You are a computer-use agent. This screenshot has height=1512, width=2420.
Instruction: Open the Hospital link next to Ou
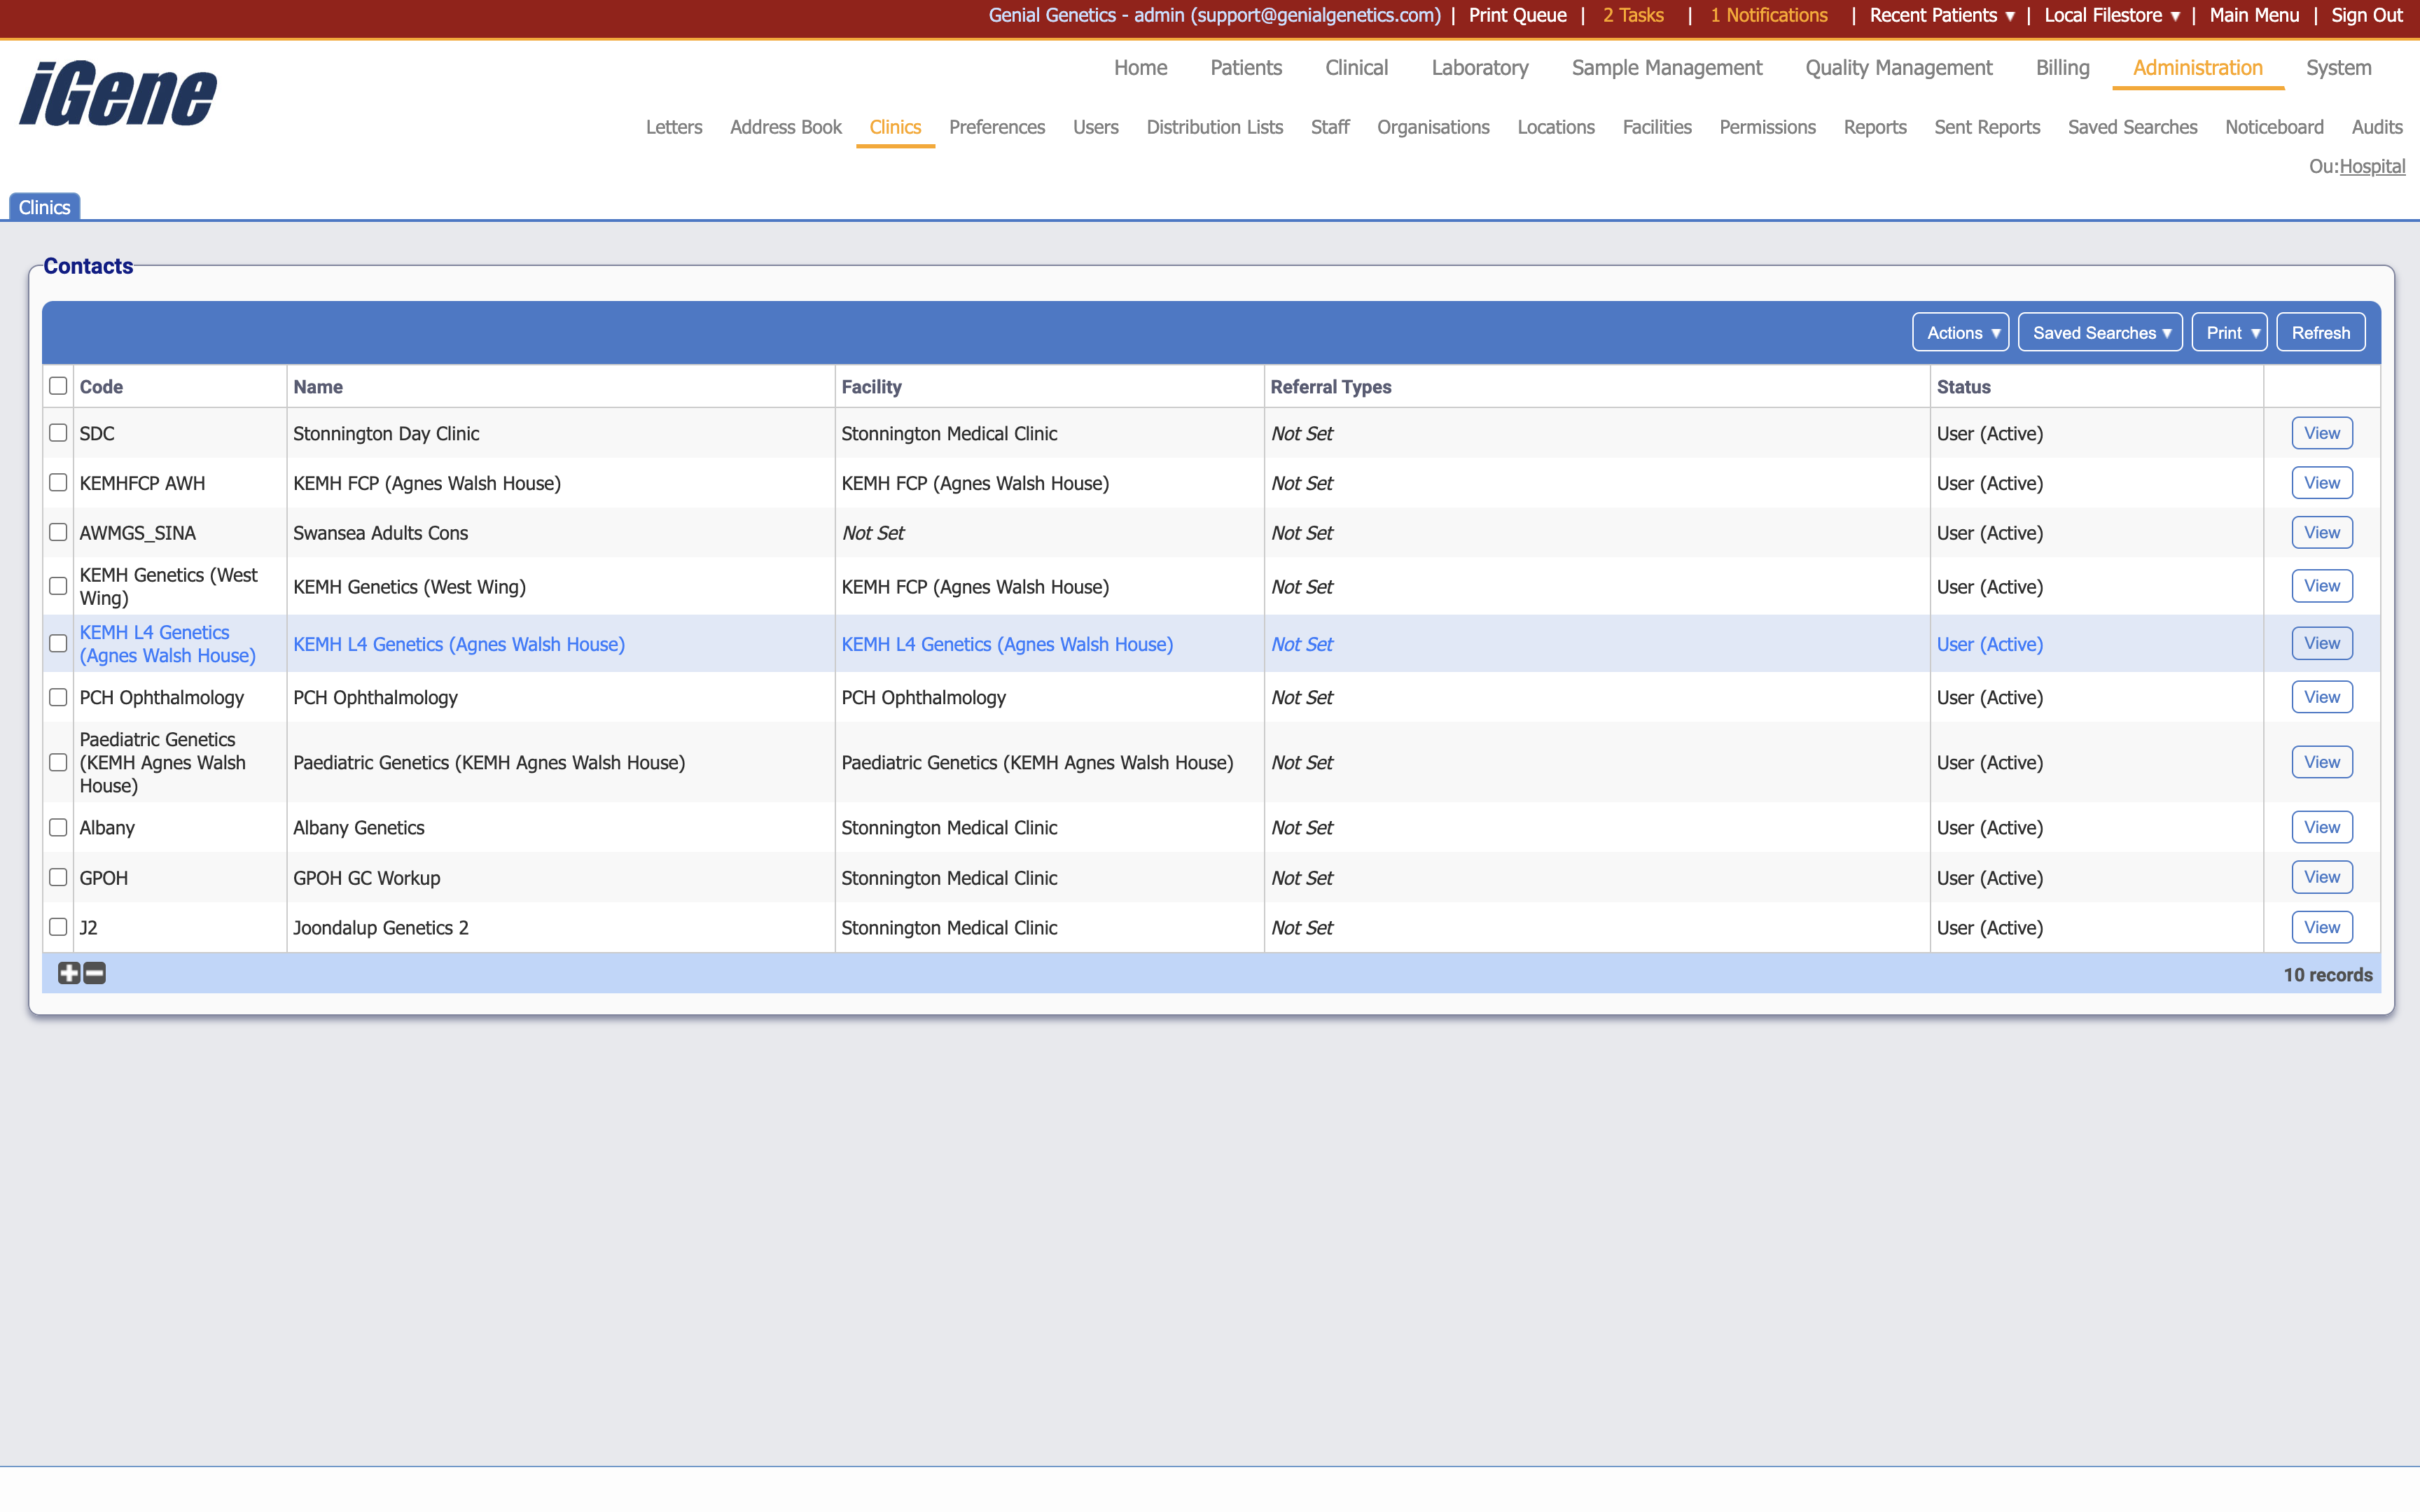(2374, 166)
